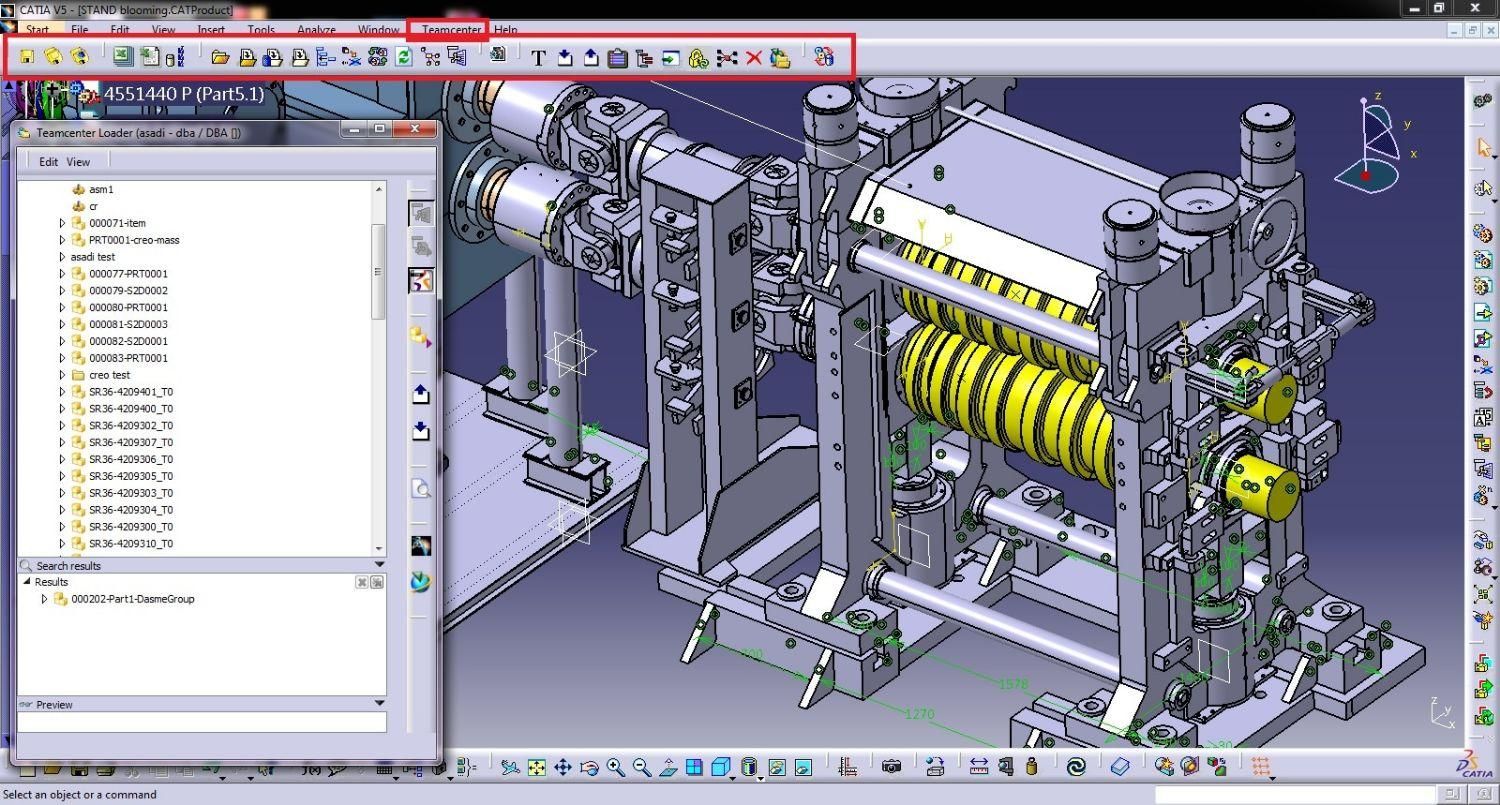
Task: Select the Zoom In tool
Action: pos(616,767)
